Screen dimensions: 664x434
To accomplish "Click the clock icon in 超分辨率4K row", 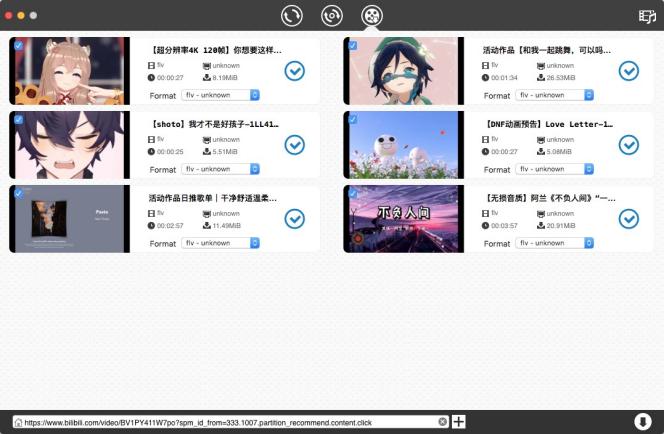I will click(x=151, y=78).
